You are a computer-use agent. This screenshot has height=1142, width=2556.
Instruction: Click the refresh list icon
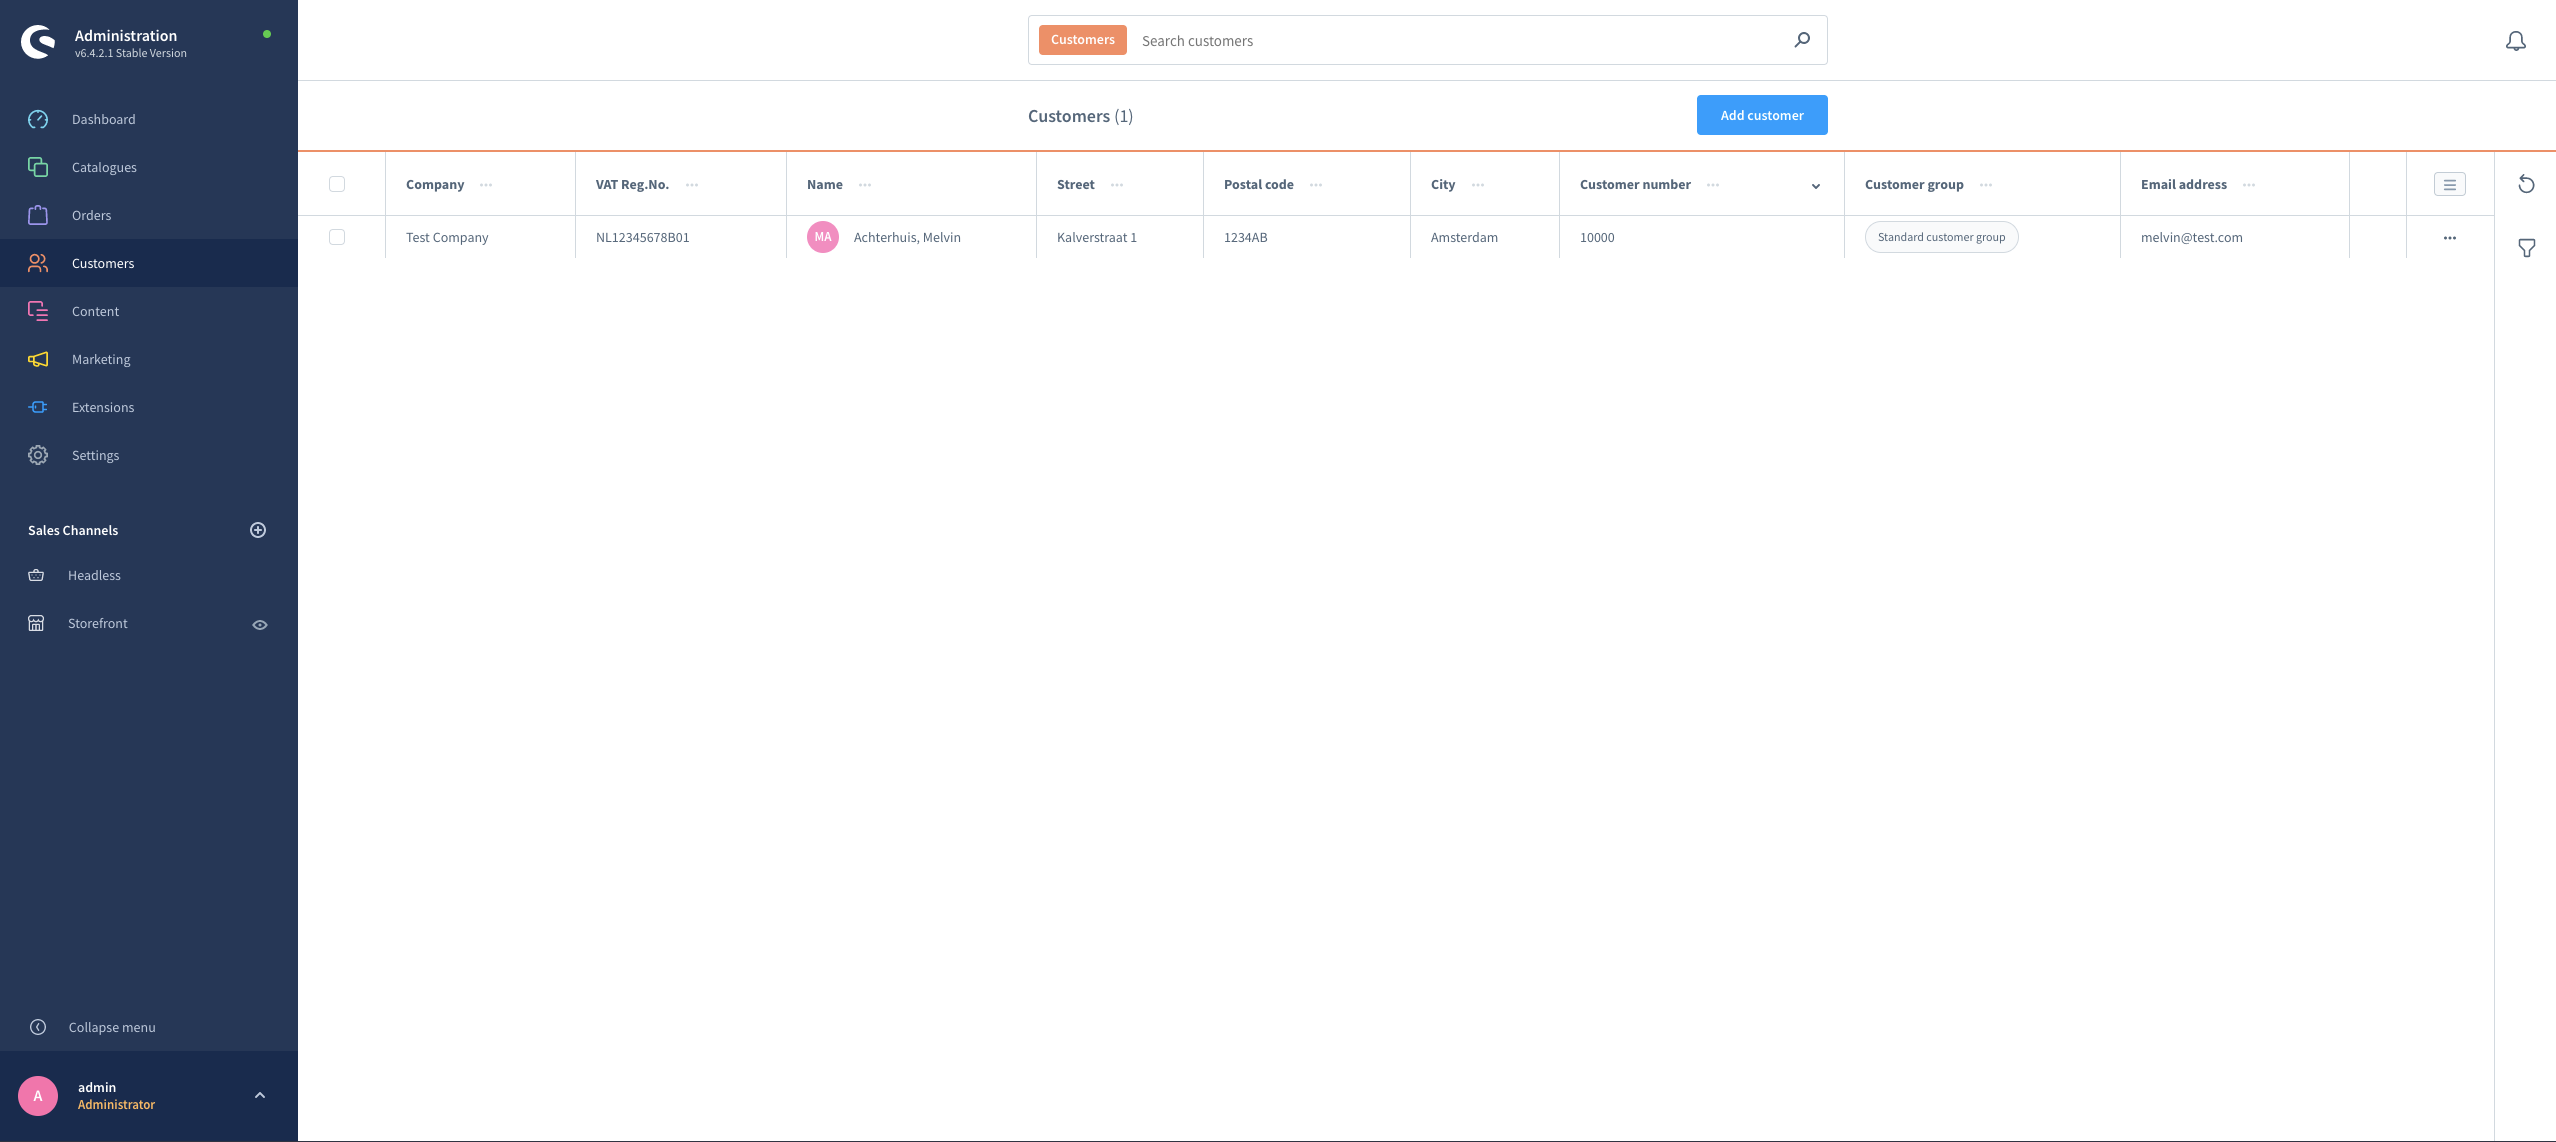(x=2526, y=184)
